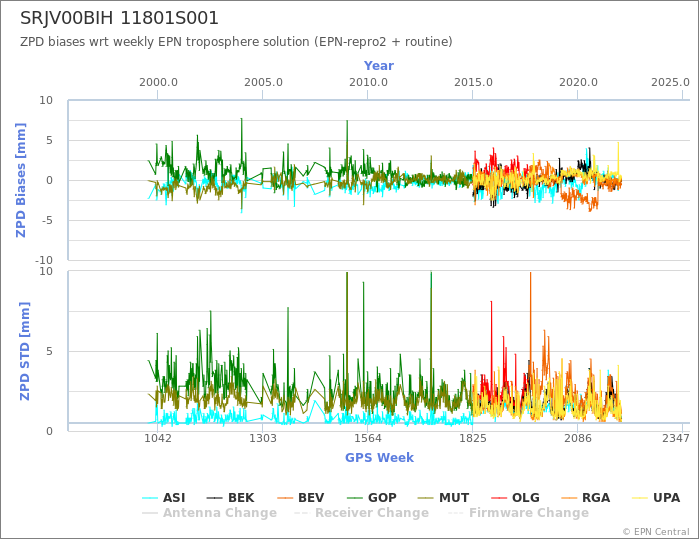
Task: Click the 1042 GPS week label
Action: pyautogui.click(x=158, y=438)
